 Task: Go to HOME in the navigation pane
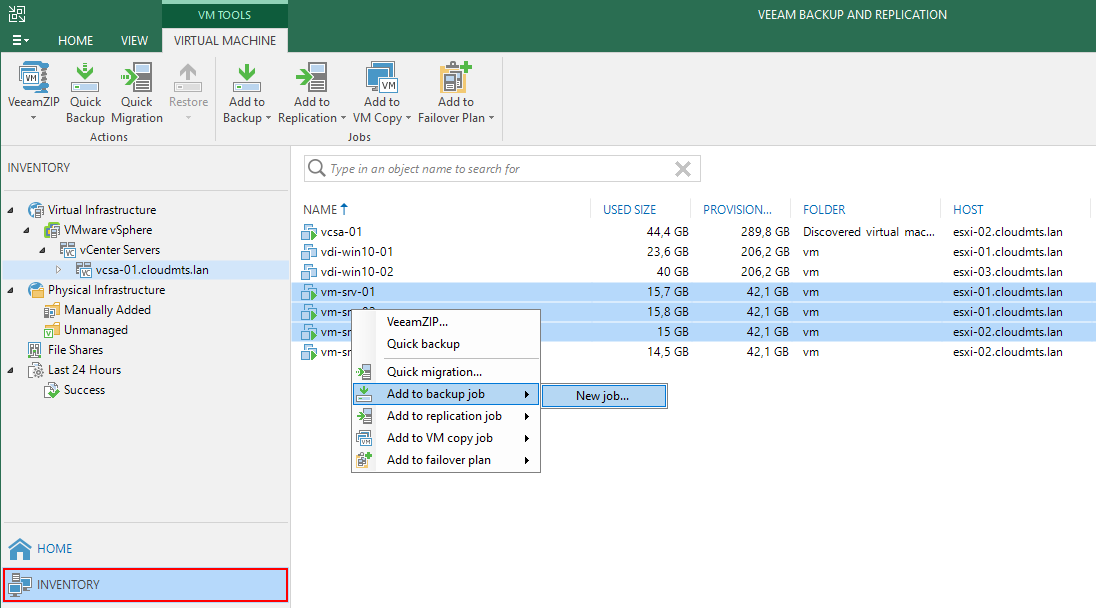[55, 548]
